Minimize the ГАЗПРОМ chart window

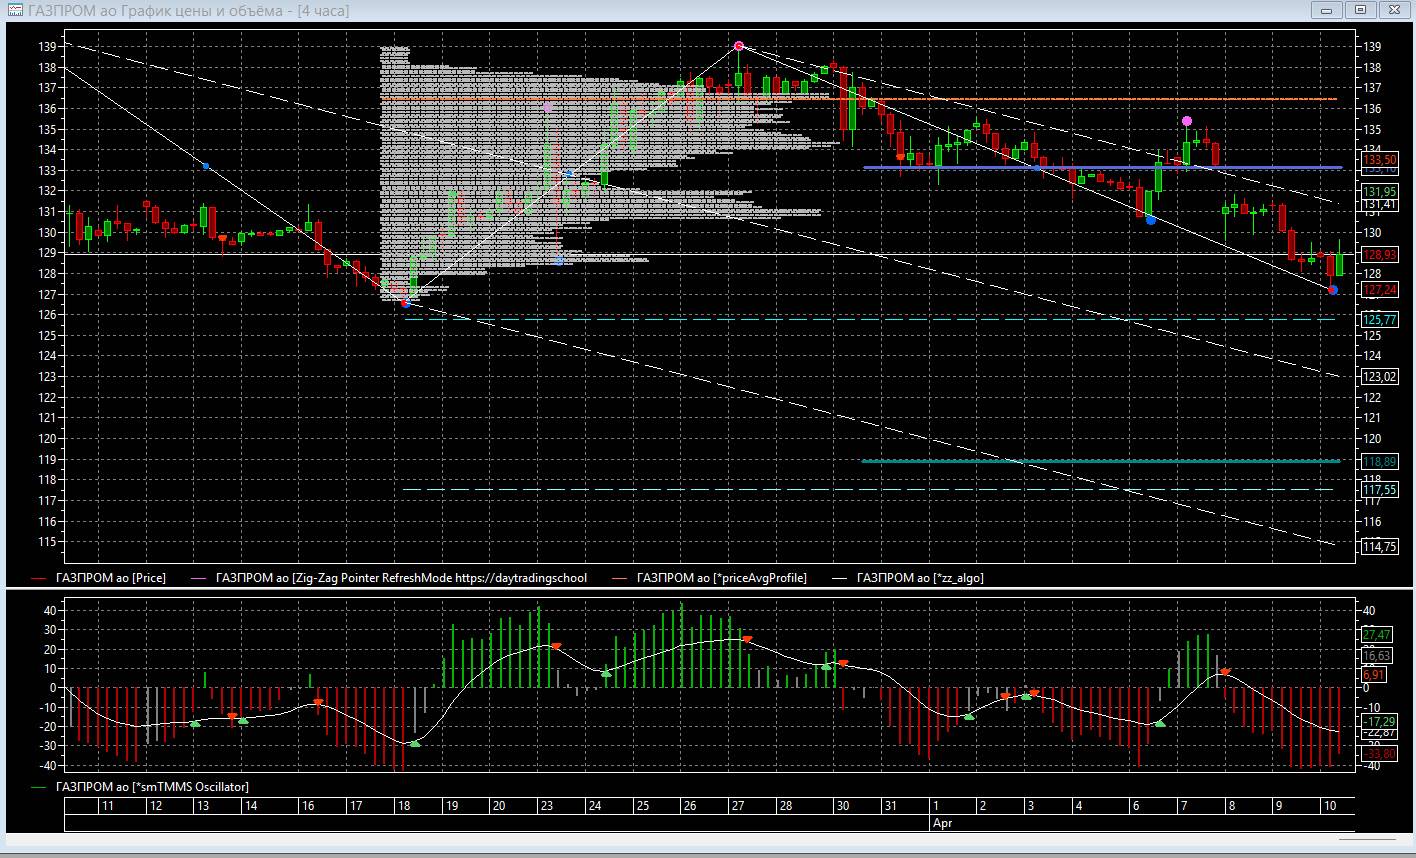(1327, 10)
